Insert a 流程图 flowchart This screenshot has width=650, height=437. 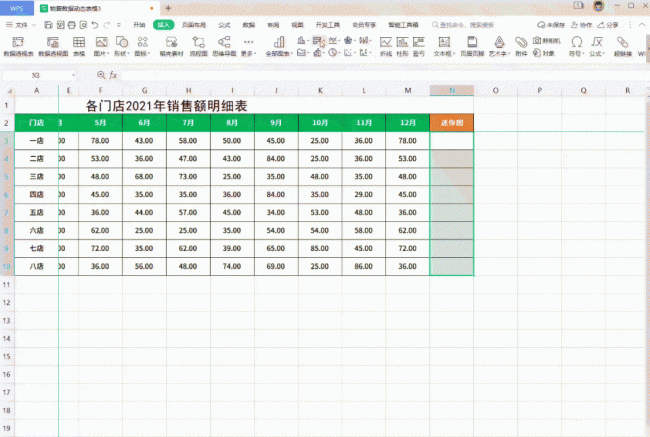coord(198,46)
